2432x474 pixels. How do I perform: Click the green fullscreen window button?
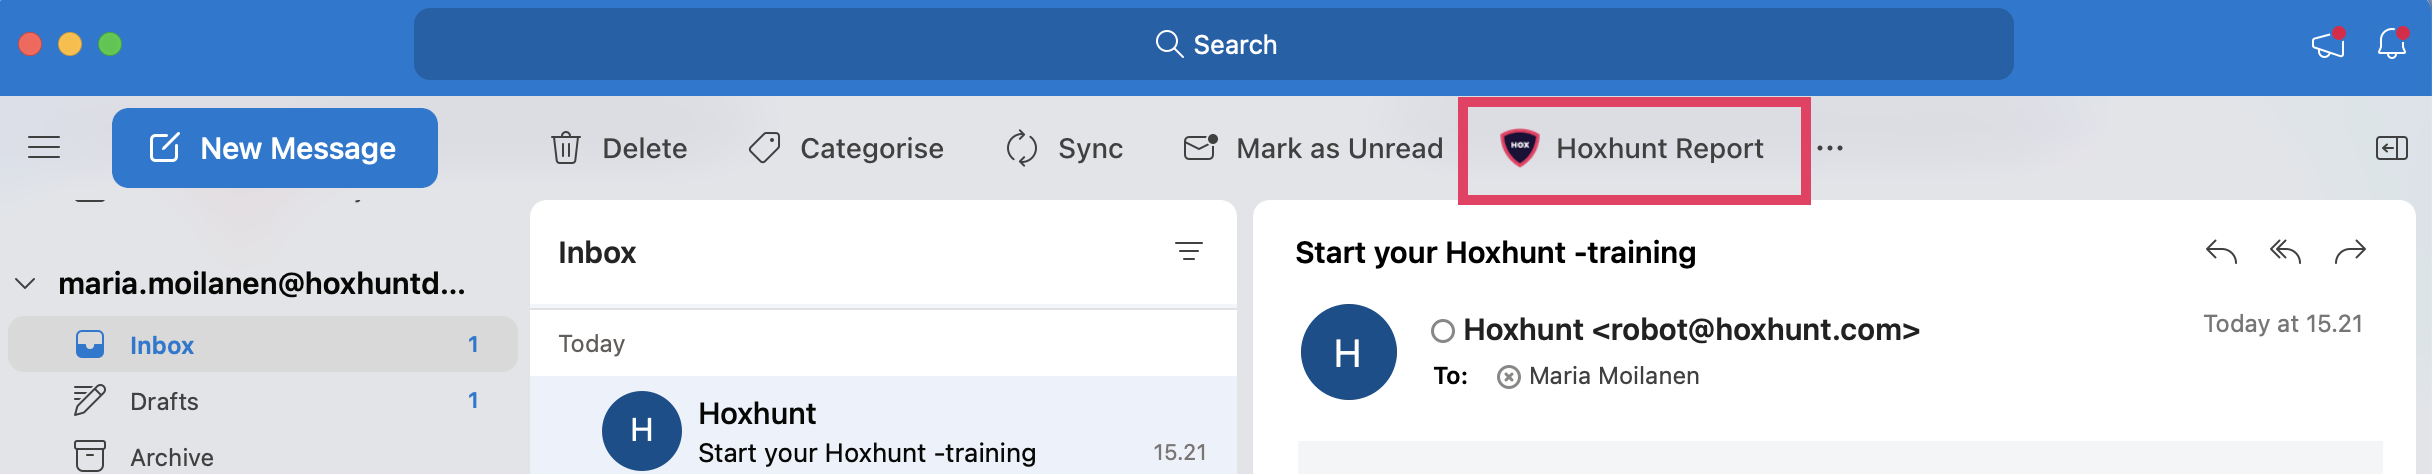pyautogui.click(x=110, y=44)
